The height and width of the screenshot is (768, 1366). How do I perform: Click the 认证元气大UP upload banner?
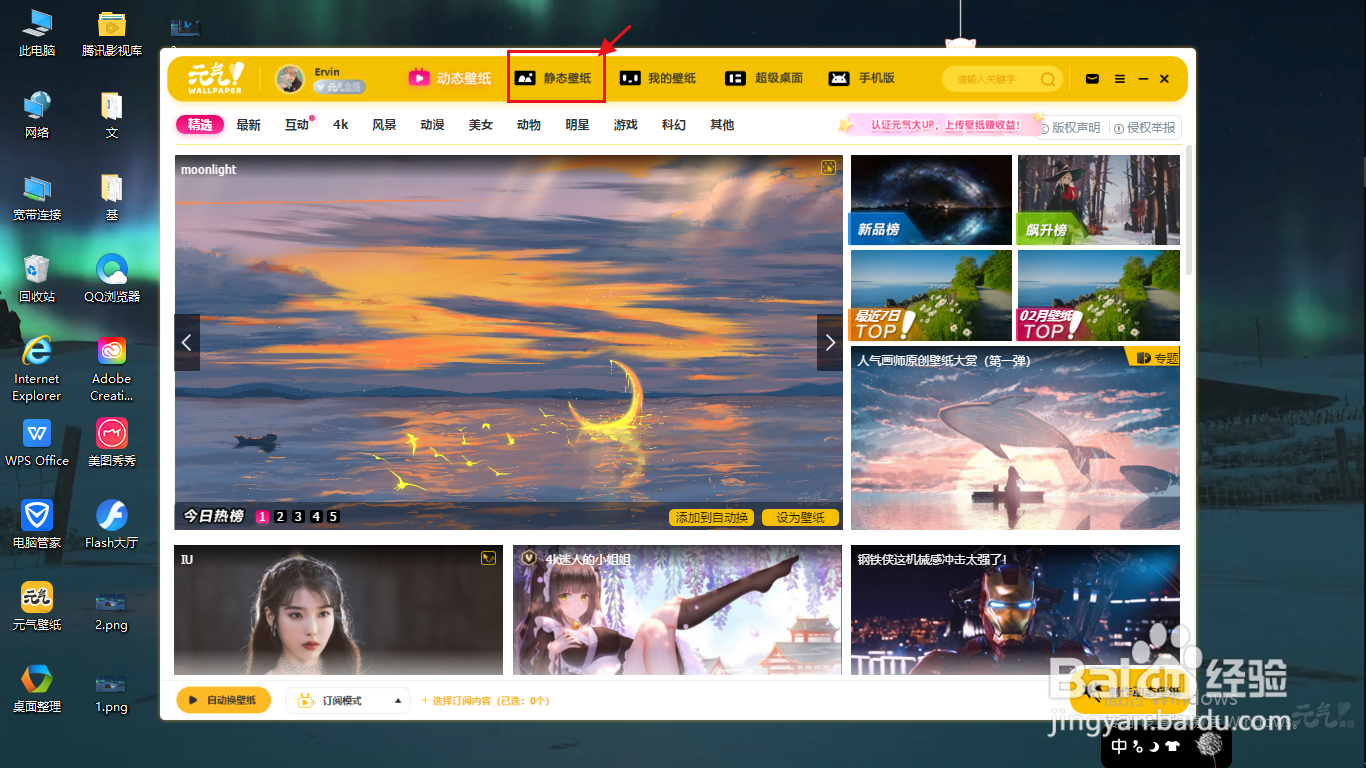click(x=940, y=125)
